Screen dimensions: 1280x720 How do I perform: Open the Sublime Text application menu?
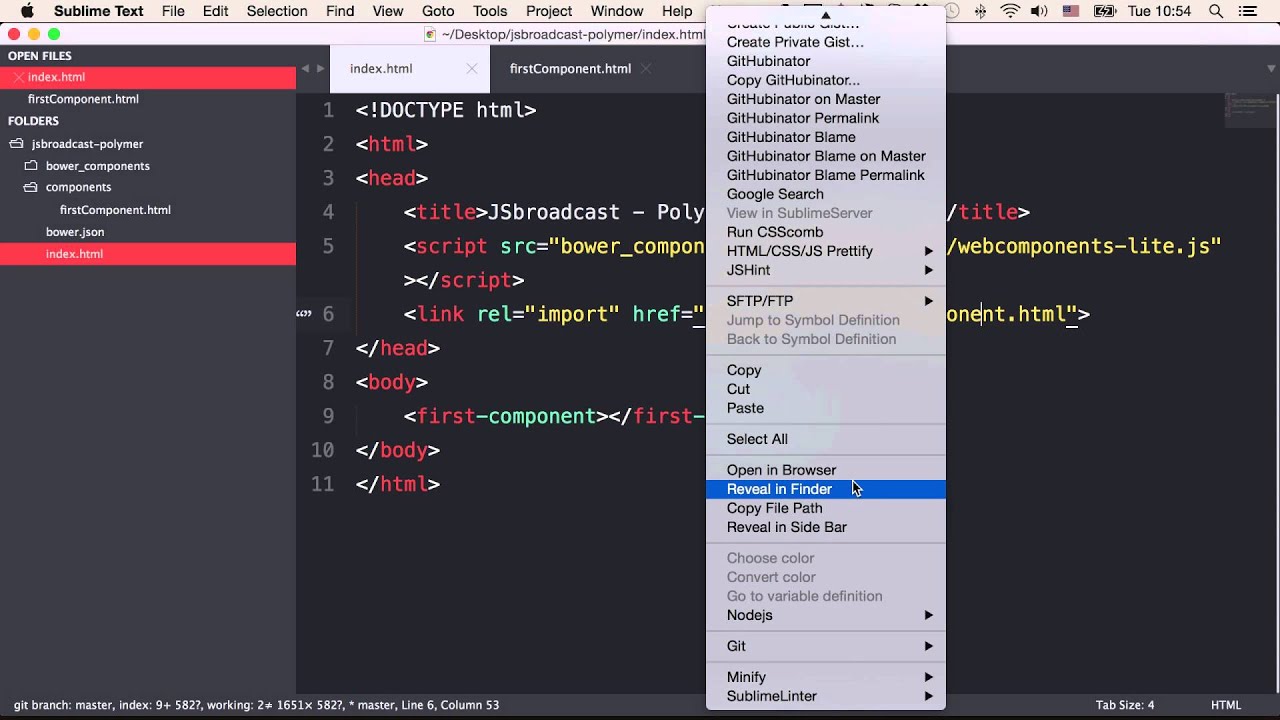pos(99,11)
